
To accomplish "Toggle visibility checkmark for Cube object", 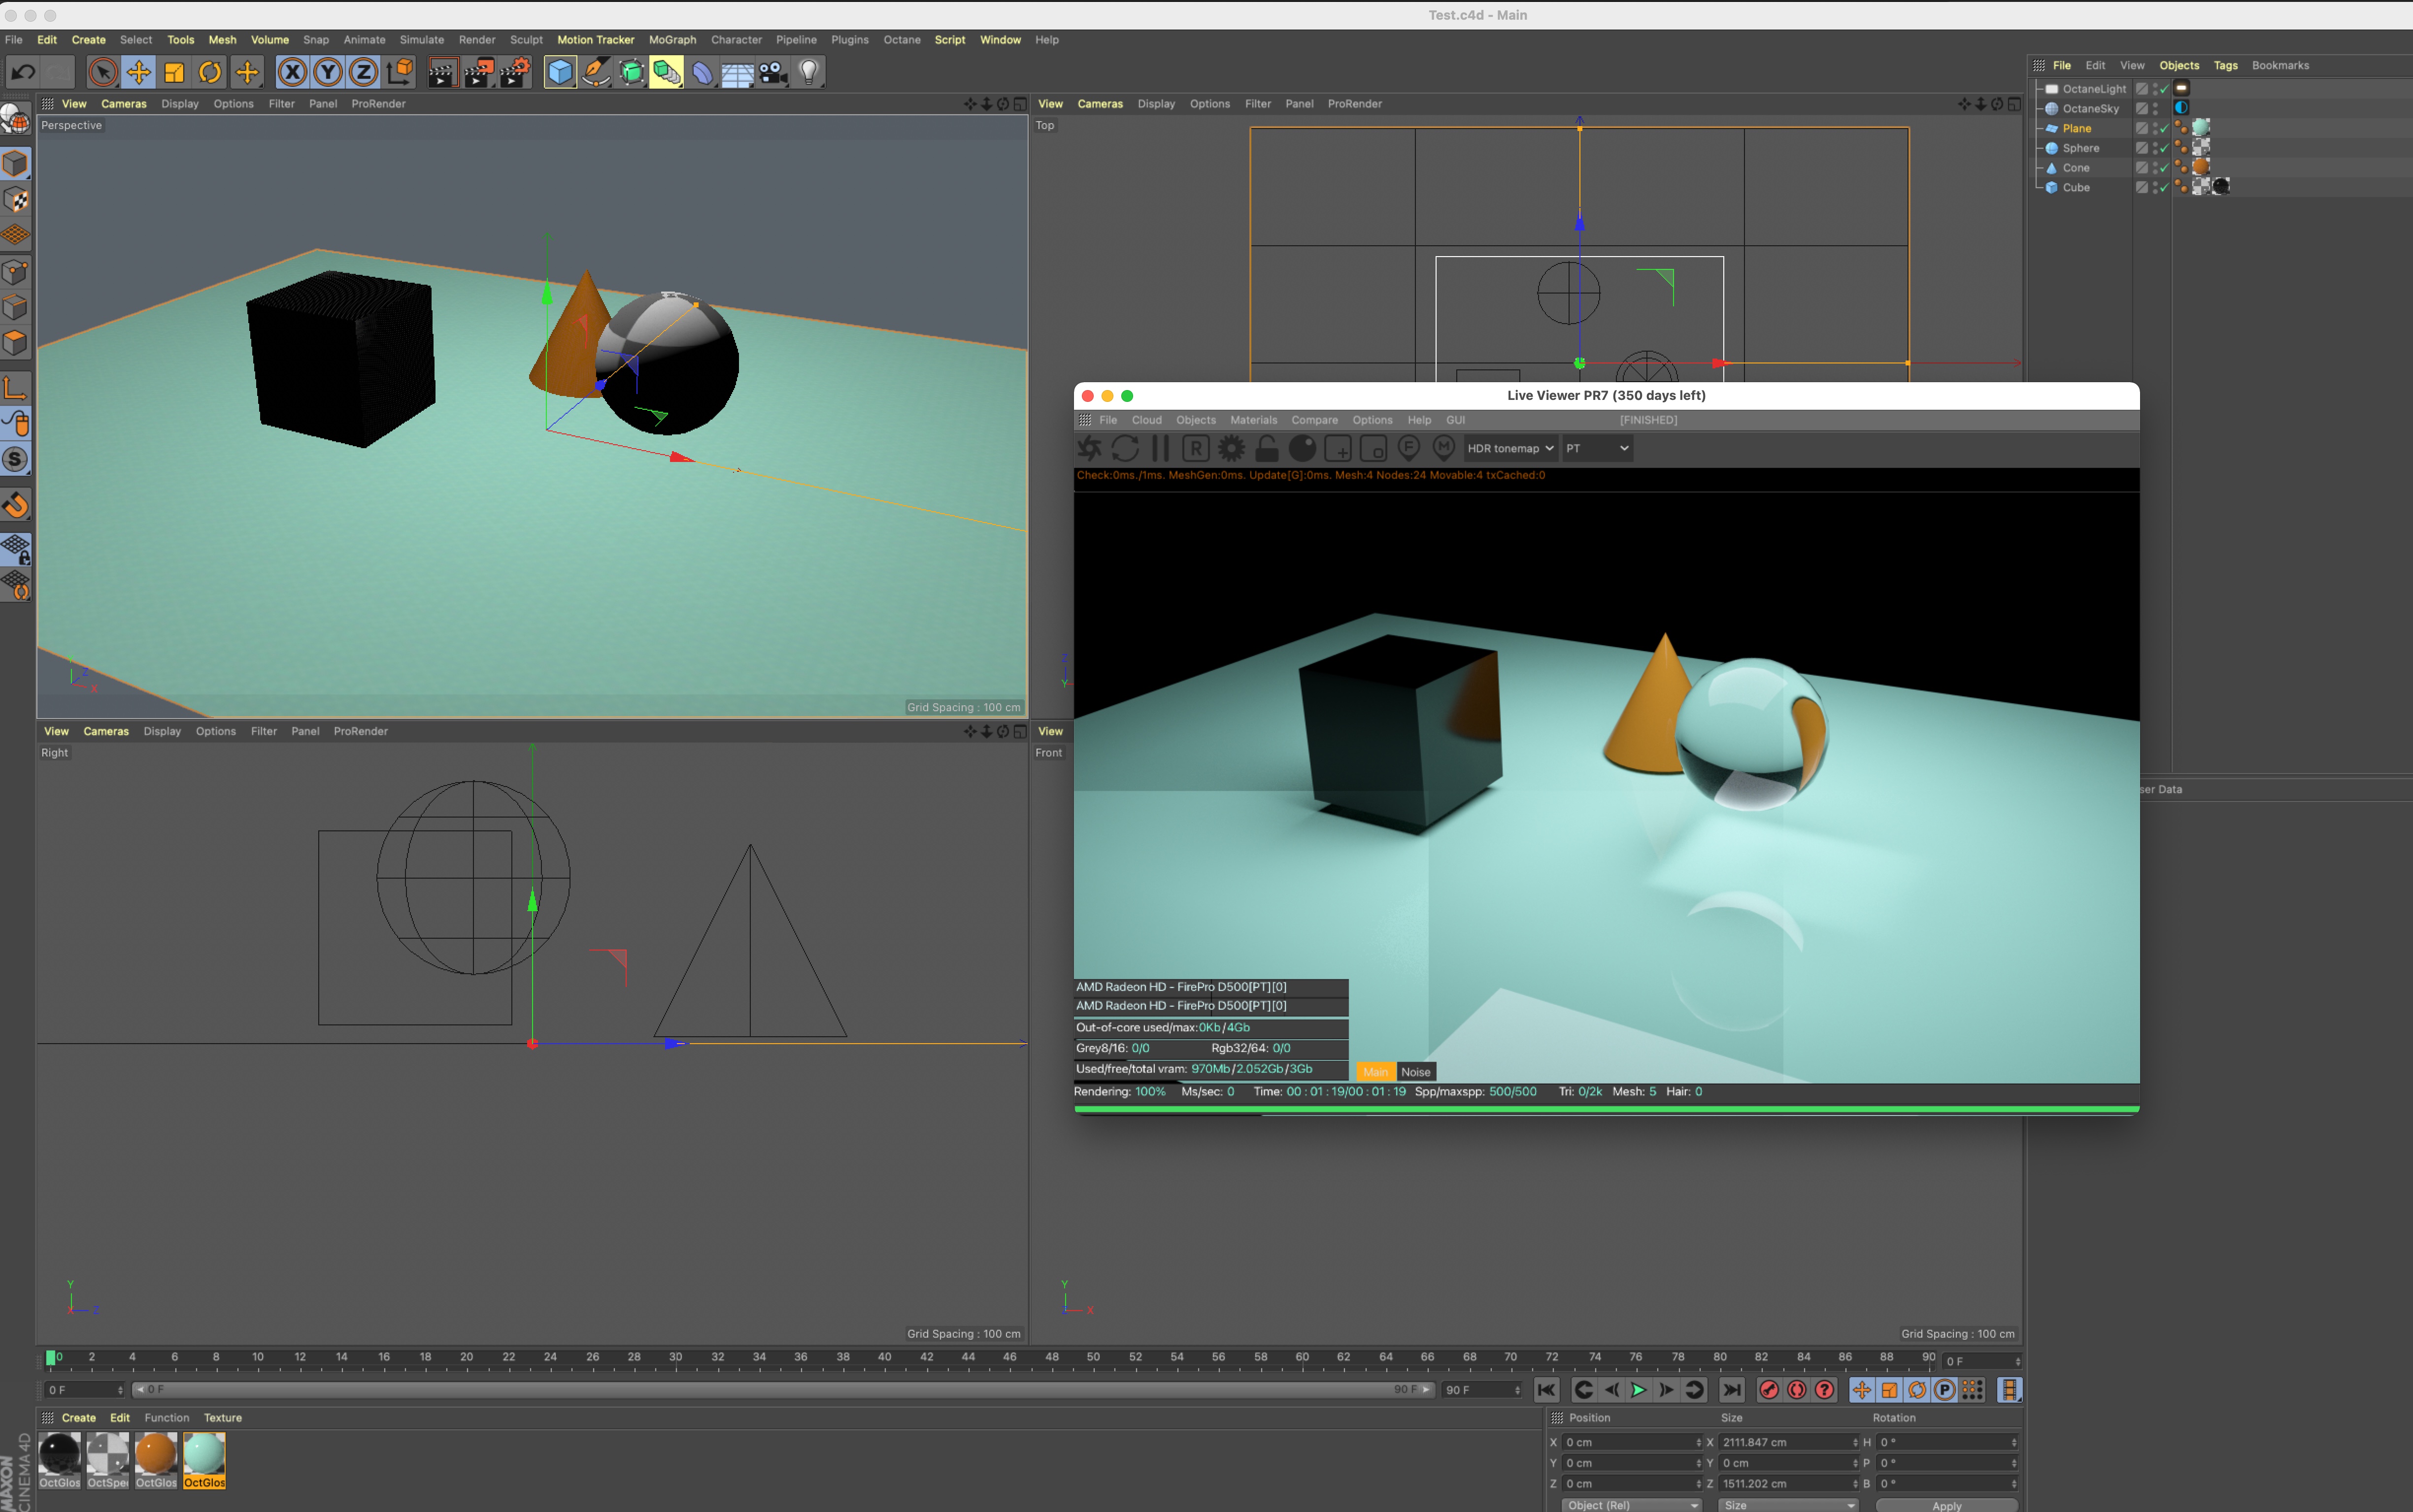I will tap(2164, 188).
